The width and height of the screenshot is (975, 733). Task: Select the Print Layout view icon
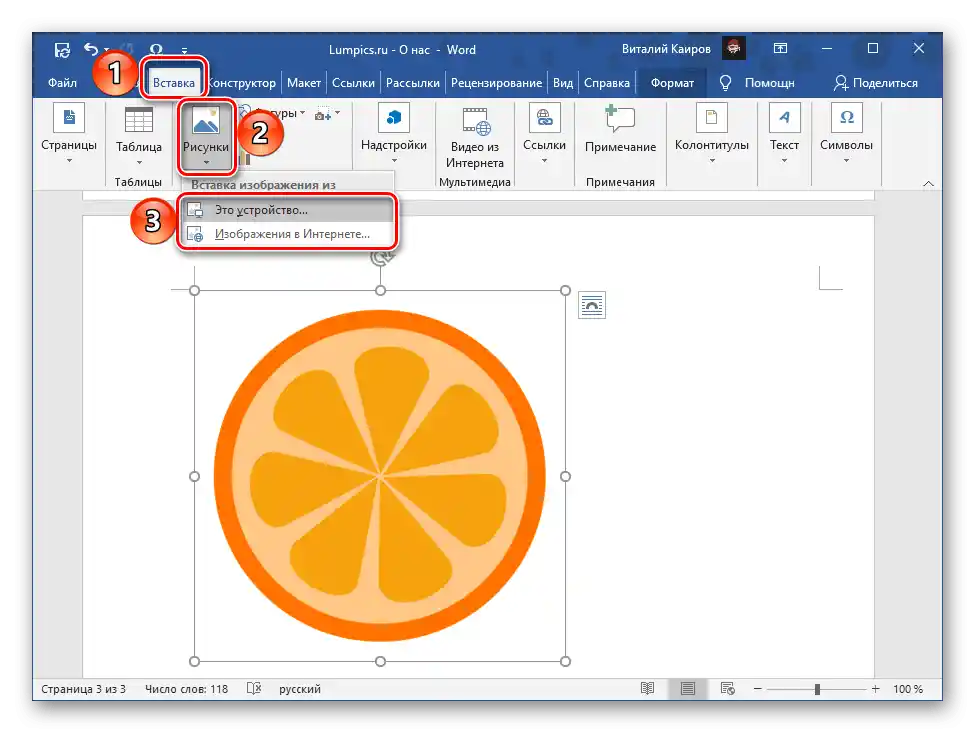(x=688, y=689)
